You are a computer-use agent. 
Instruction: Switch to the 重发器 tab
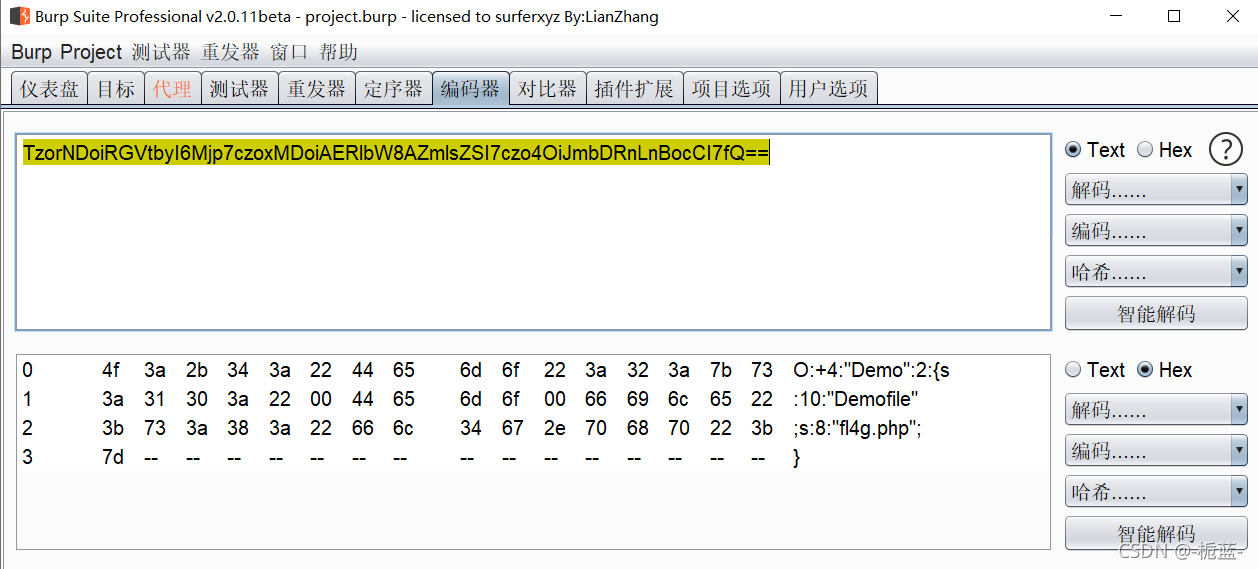tap(316, 88)
